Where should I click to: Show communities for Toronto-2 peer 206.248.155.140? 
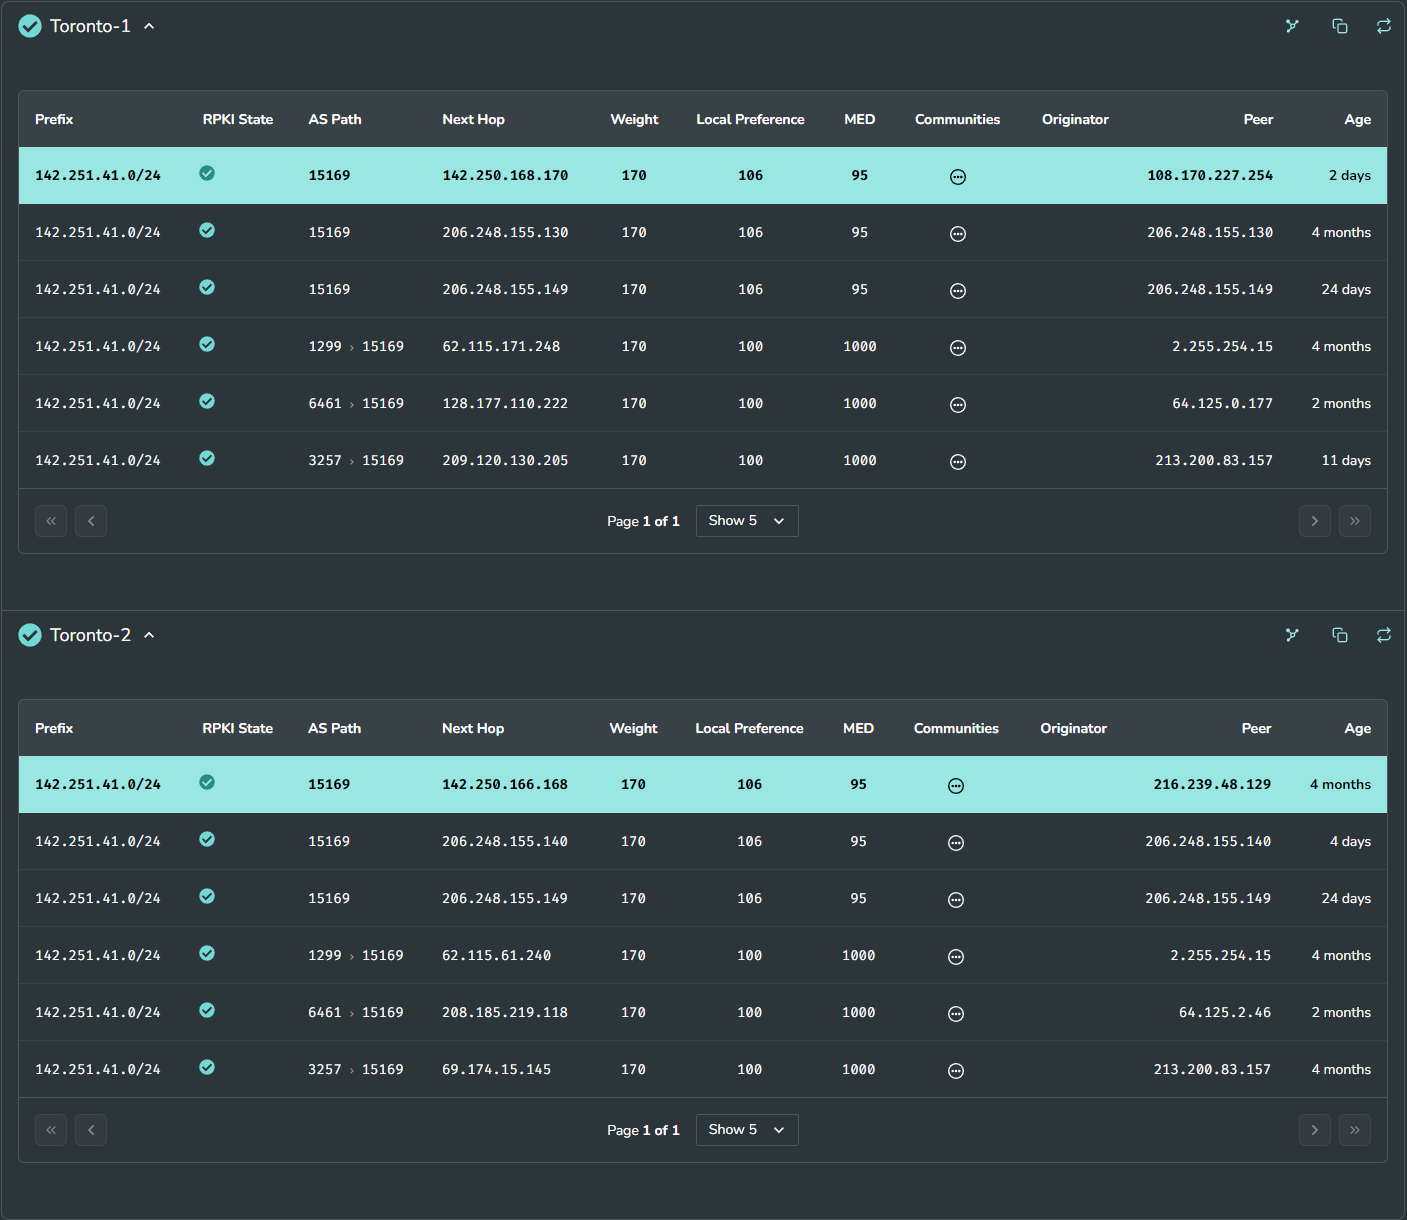956,843
